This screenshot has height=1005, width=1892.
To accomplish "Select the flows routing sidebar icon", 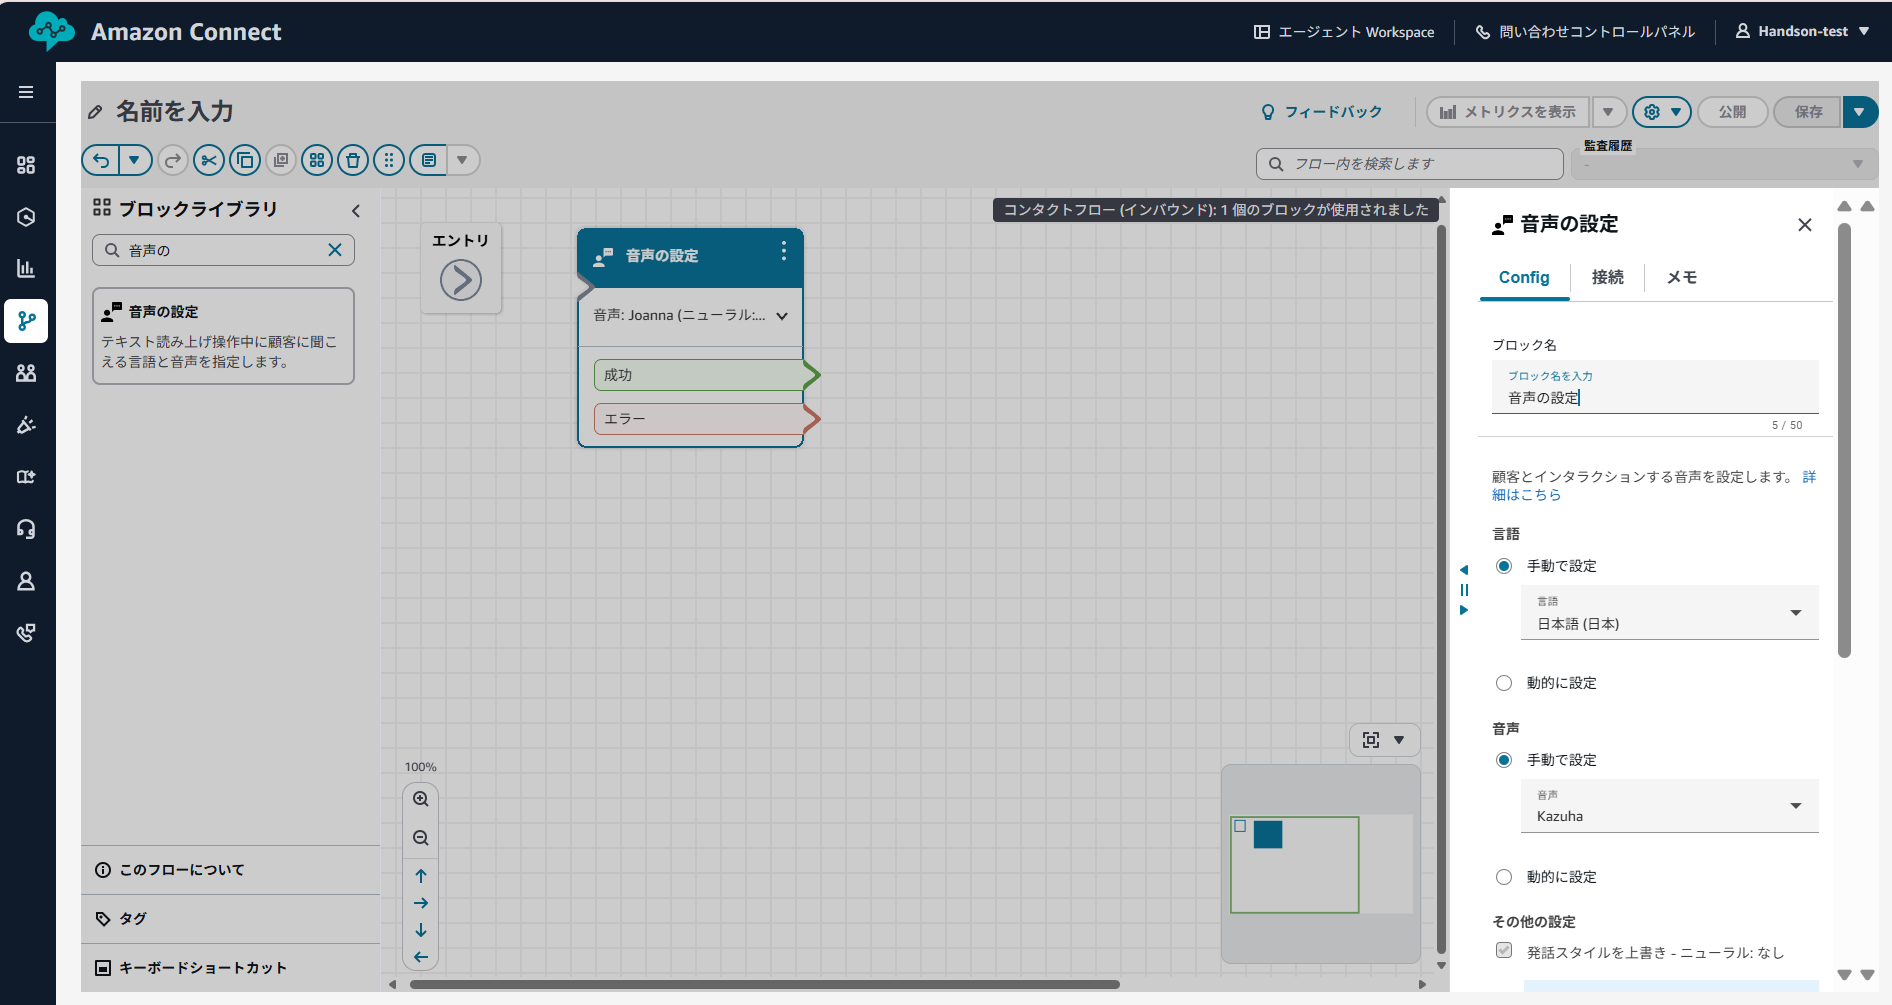I will (x=26, y=321).
